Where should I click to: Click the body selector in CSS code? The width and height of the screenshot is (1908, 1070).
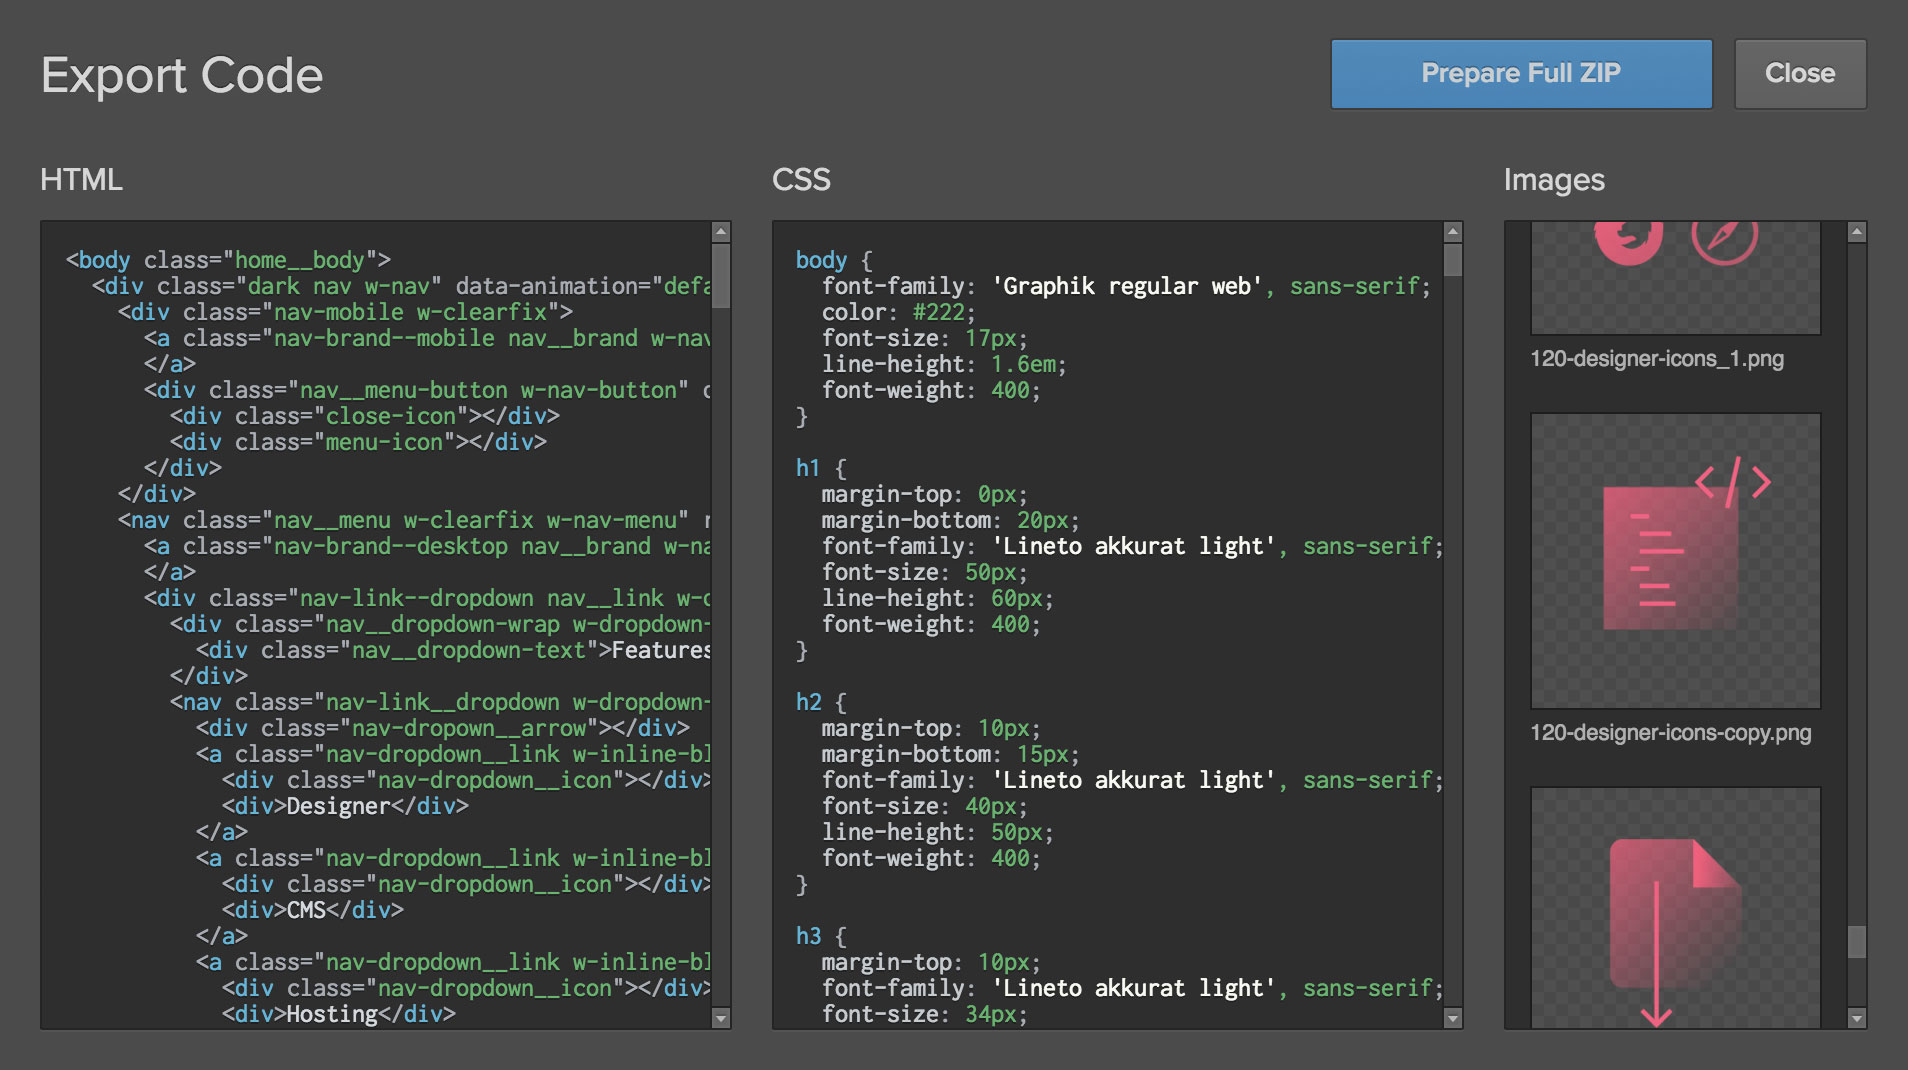[x=820, y=259]
